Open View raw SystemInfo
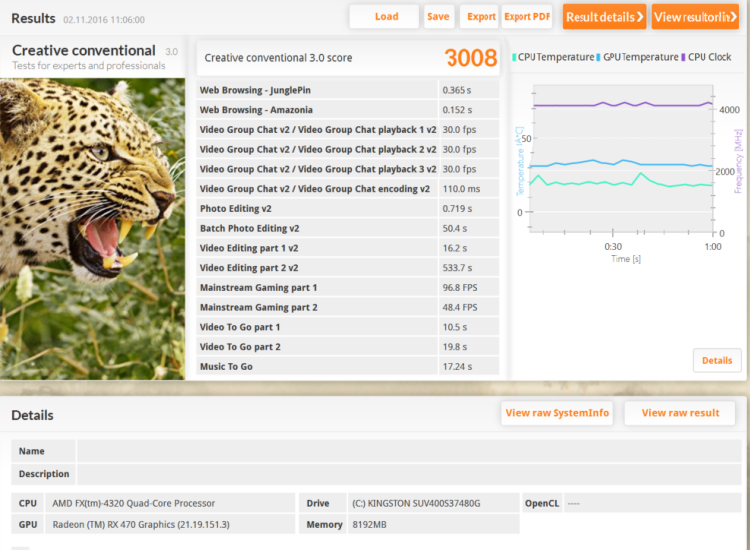The width and height of the screenshot is (750, 550). coord(557,413)
